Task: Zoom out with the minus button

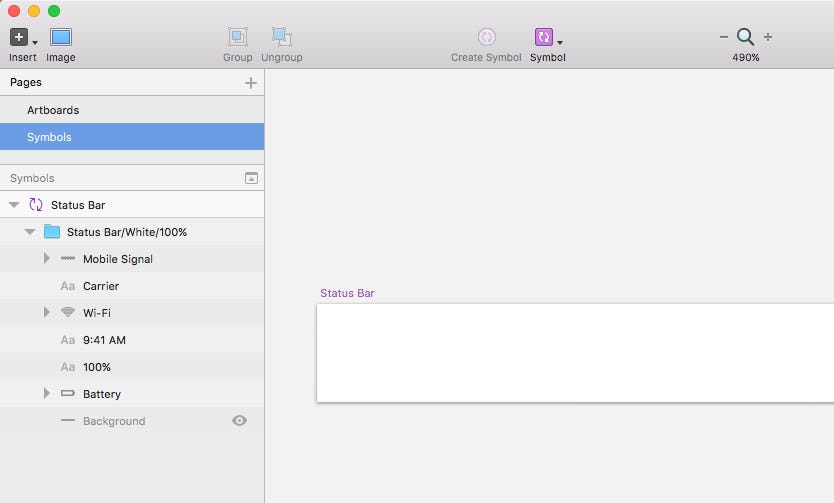Action: (x=723, y=37)
